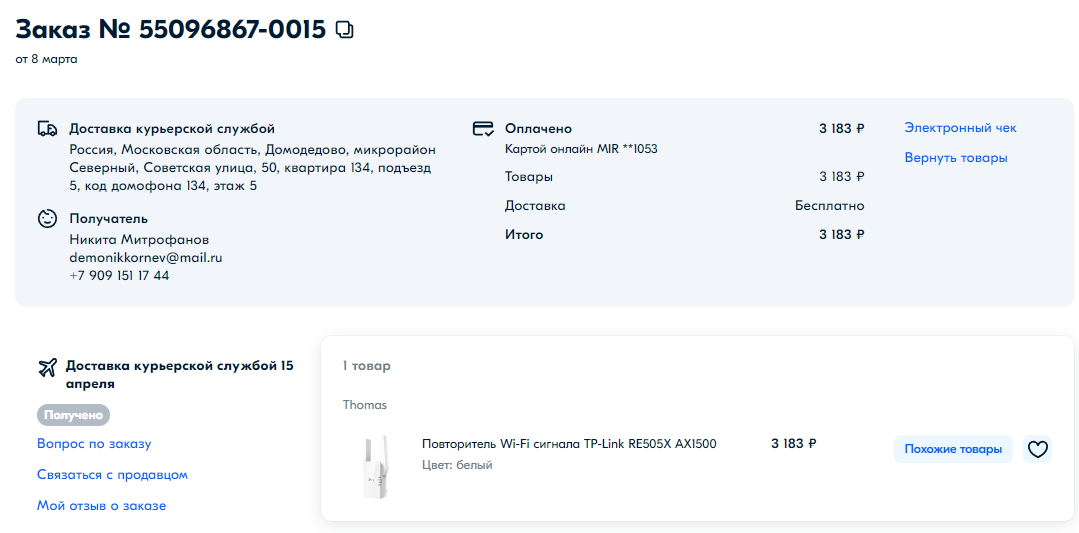1079x533 pixels.
Task: Click the order number heading
Action: 170,30
